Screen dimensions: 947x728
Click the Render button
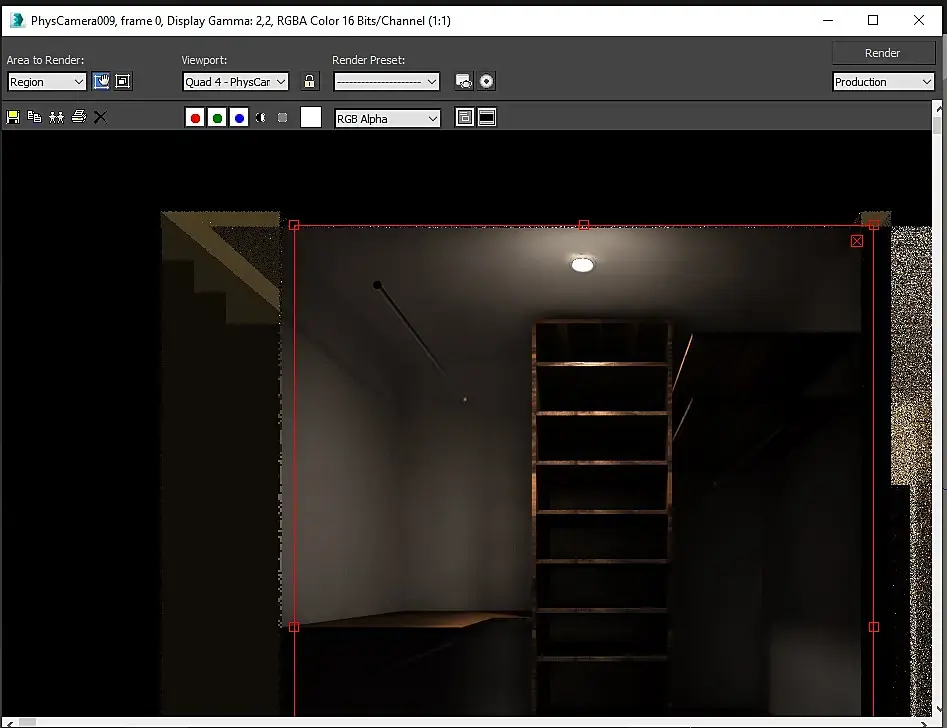tap(882, 53)
